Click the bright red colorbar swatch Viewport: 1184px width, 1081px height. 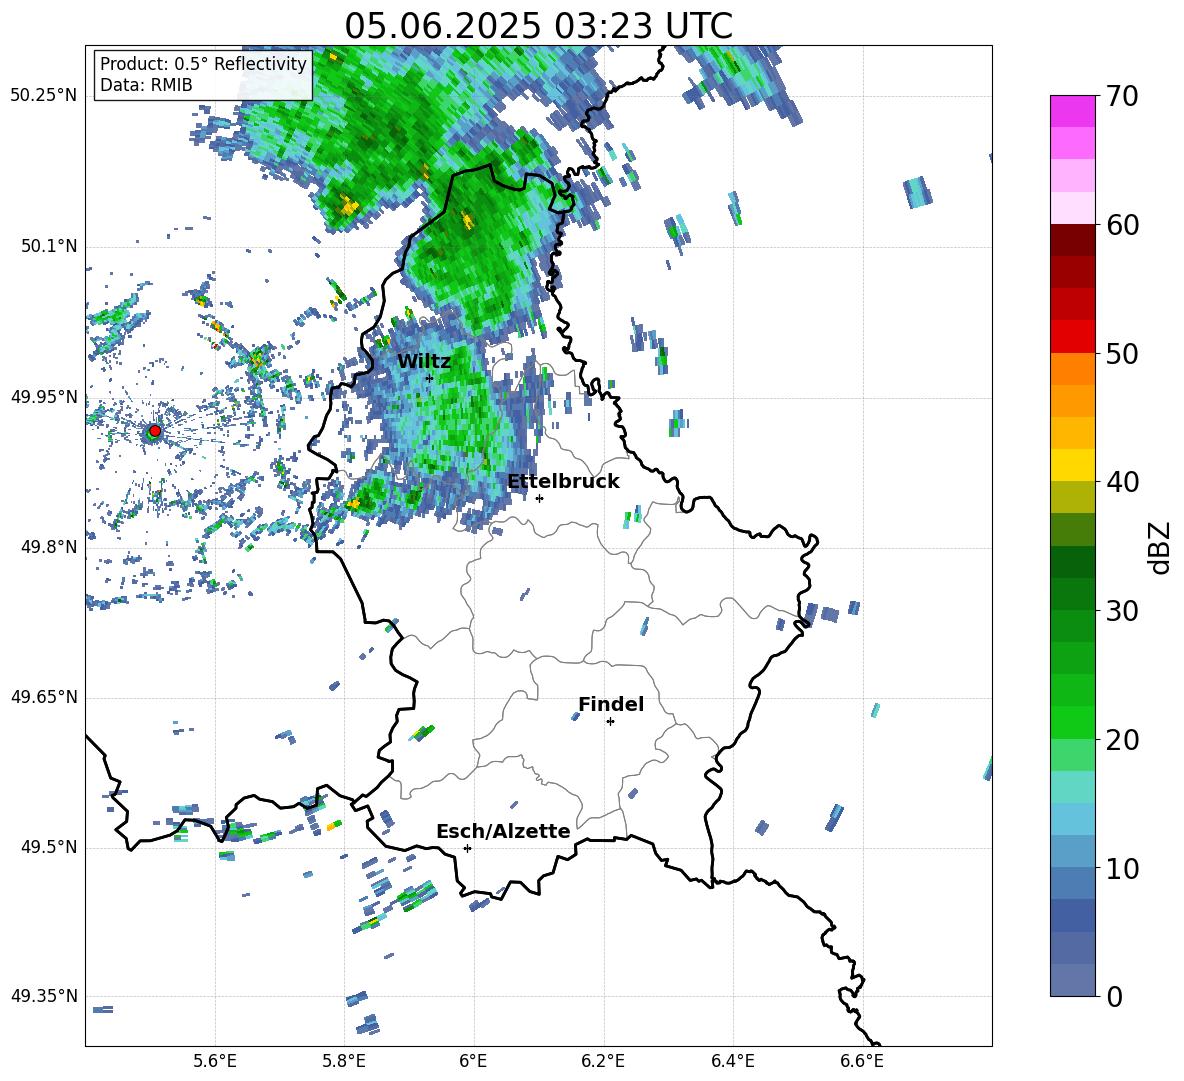[1072, 337]
